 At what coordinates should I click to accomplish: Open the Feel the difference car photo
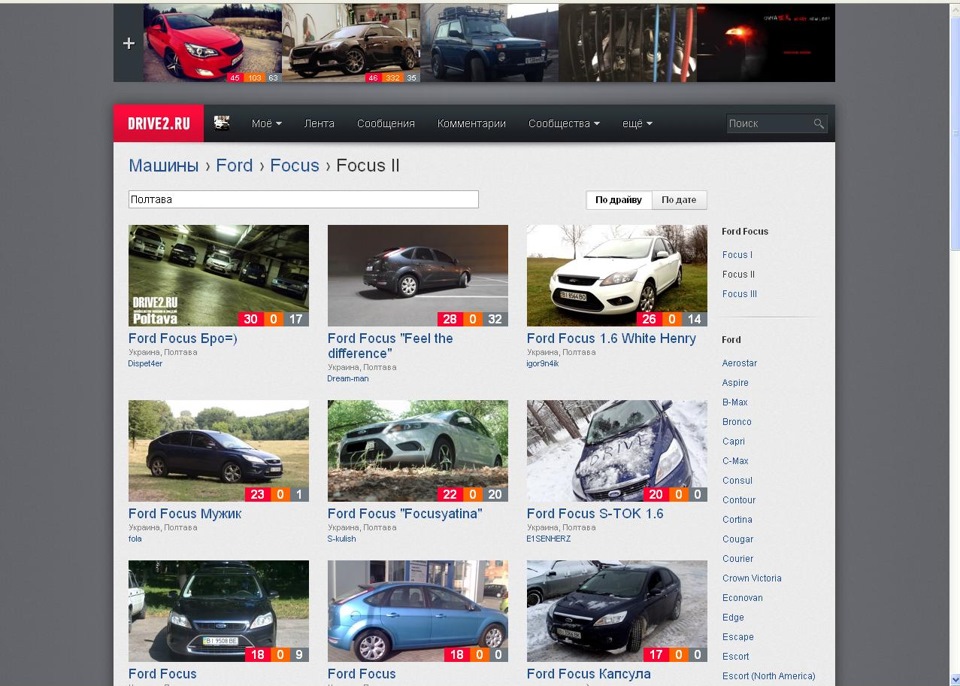(418, 276)
